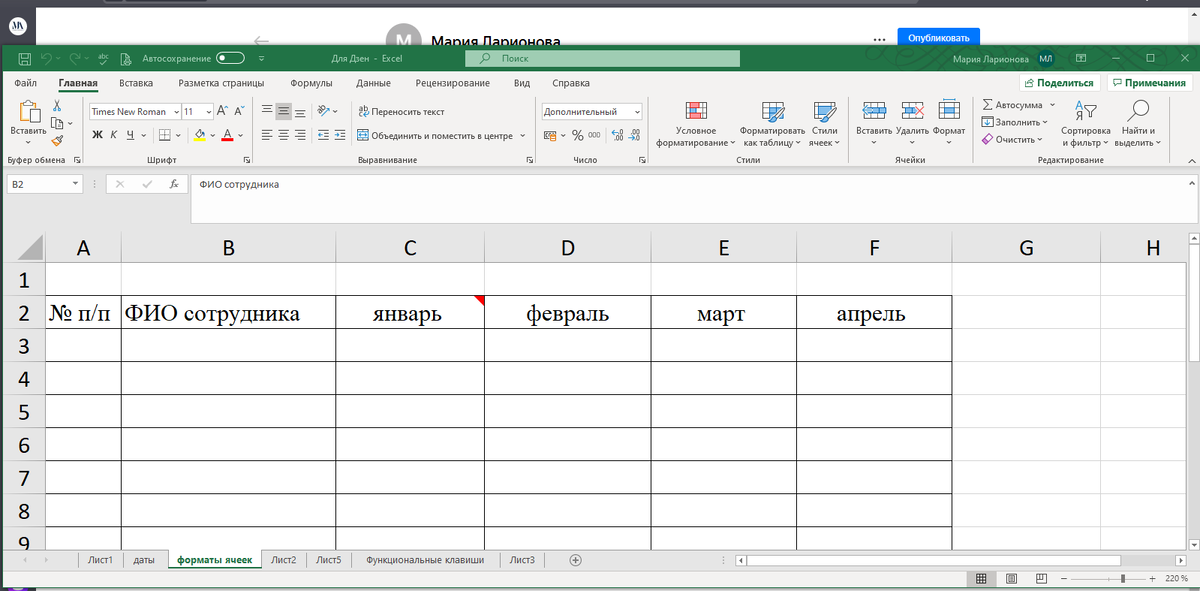Click the Вставить paste button
Viewport: 1200px width, 591px height.
point(28,122)
